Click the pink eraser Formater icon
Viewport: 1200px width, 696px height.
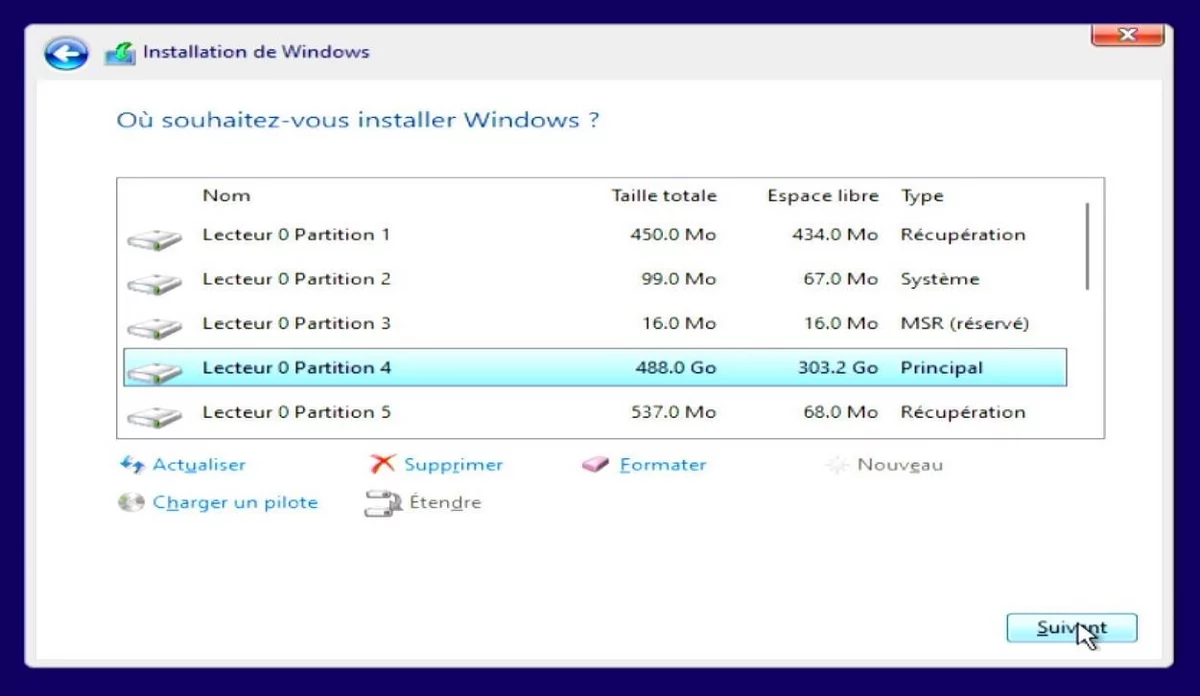coord(595,463)
